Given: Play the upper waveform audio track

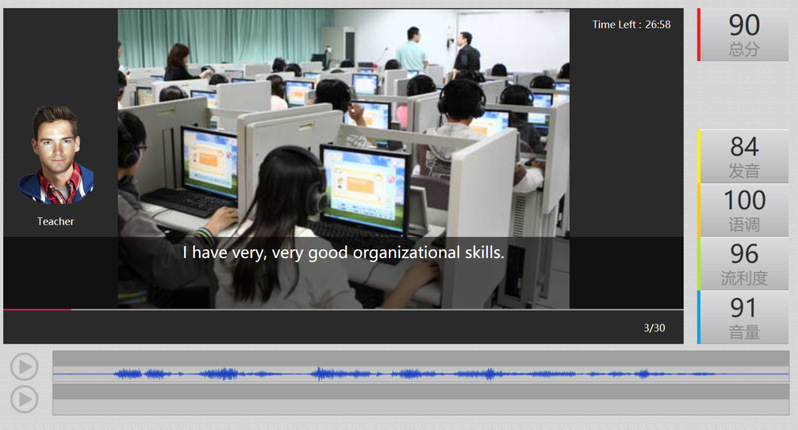Looking at the screenshot, I should click(24, 366).
